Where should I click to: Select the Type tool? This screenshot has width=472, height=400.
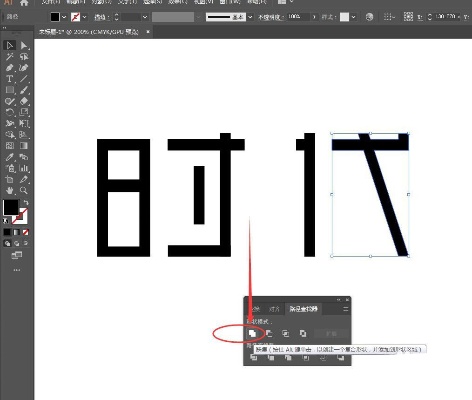tap(10, 79)
